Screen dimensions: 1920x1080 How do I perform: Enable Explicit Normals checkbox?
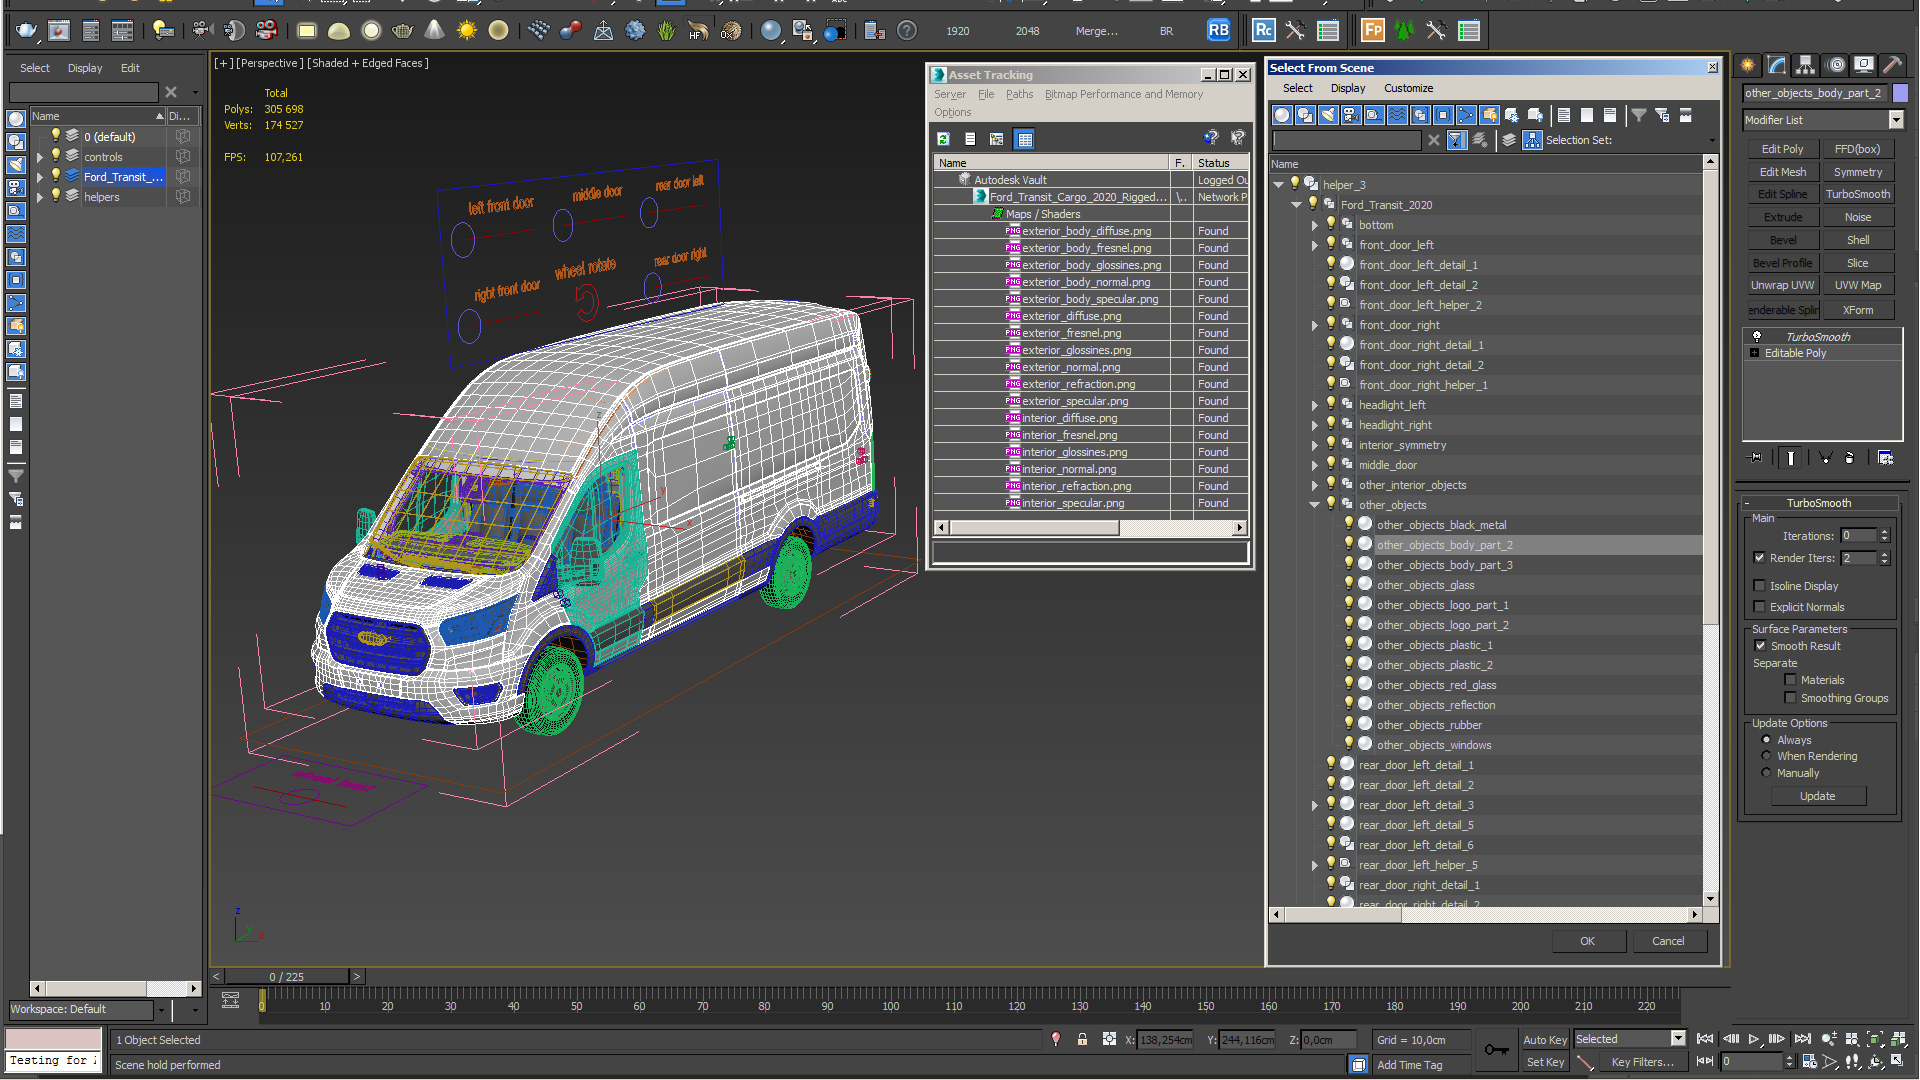coord(1759,607)
